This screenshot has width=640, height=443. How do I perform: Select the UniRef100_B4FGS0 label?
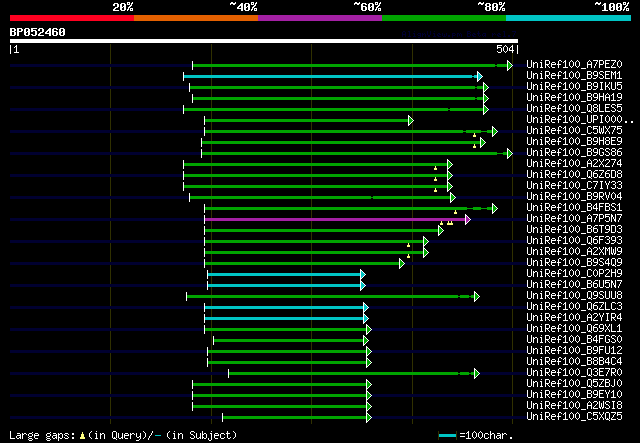coord(574,340)
